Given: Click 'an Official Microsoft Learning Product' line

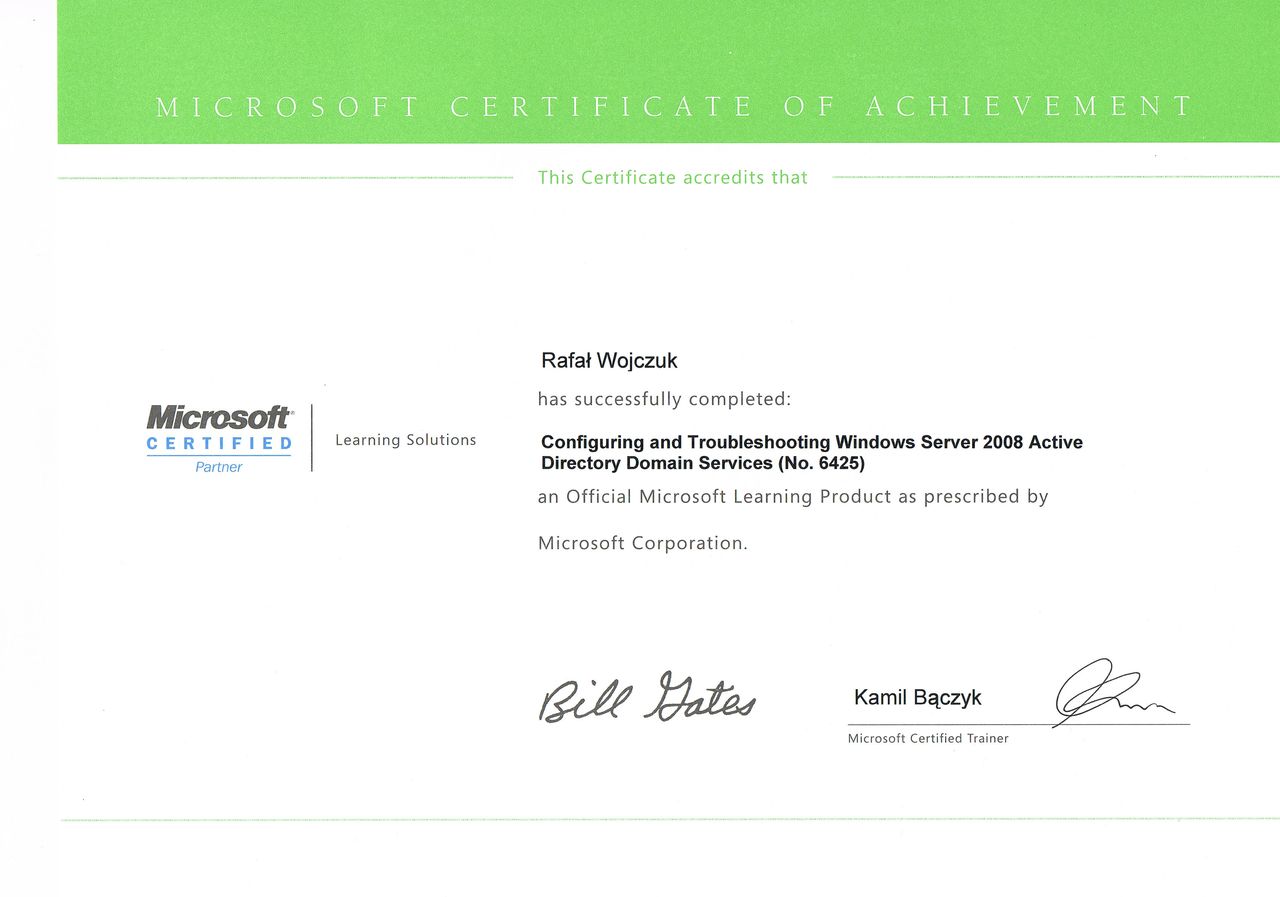Looking at the screenshot, I should [x=793, y=496].
